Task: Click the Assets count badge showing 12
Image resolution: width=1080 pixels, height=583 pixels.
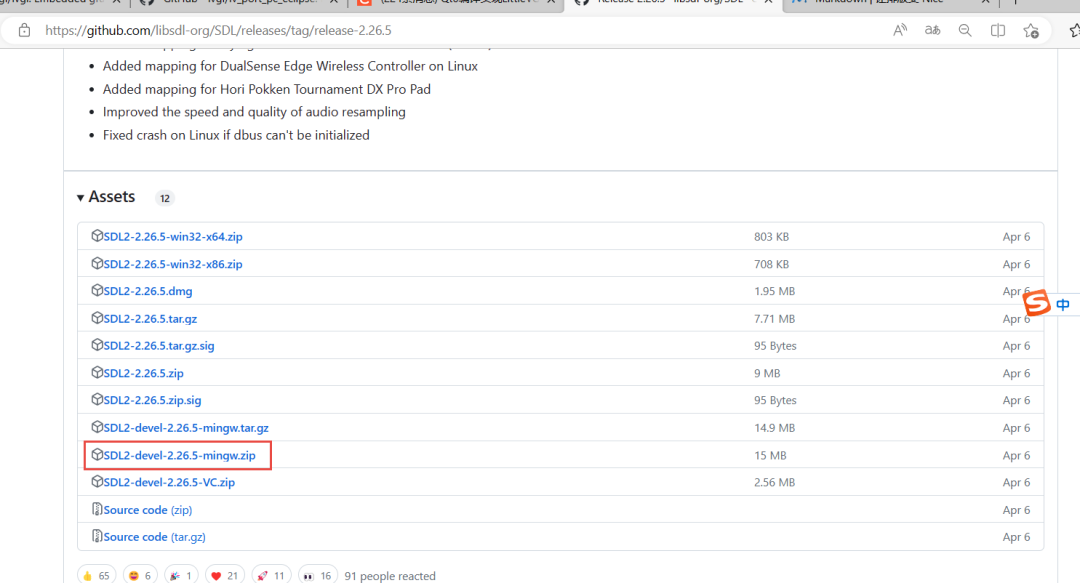Action: tap(165, 198)
